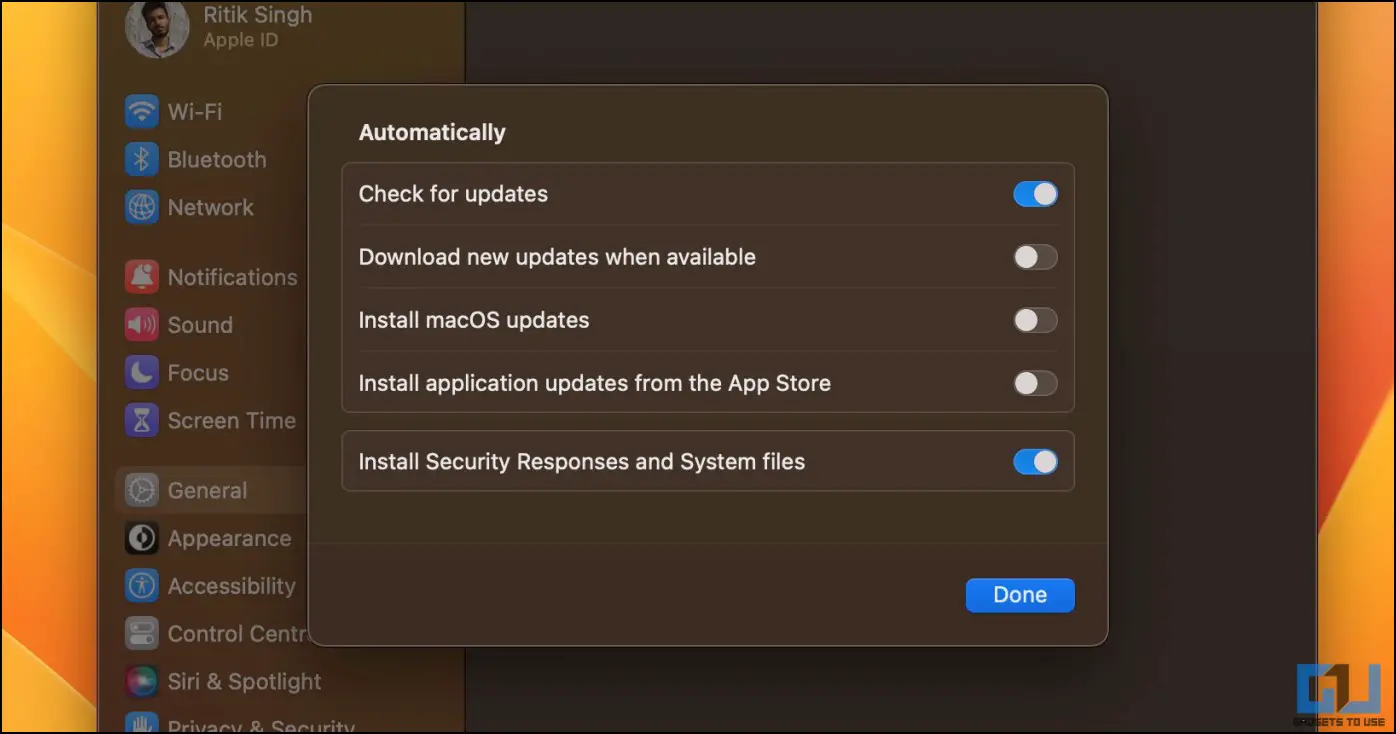Open Appearance settings label
The image size is (1396, 734).
[x=230, y=538]
